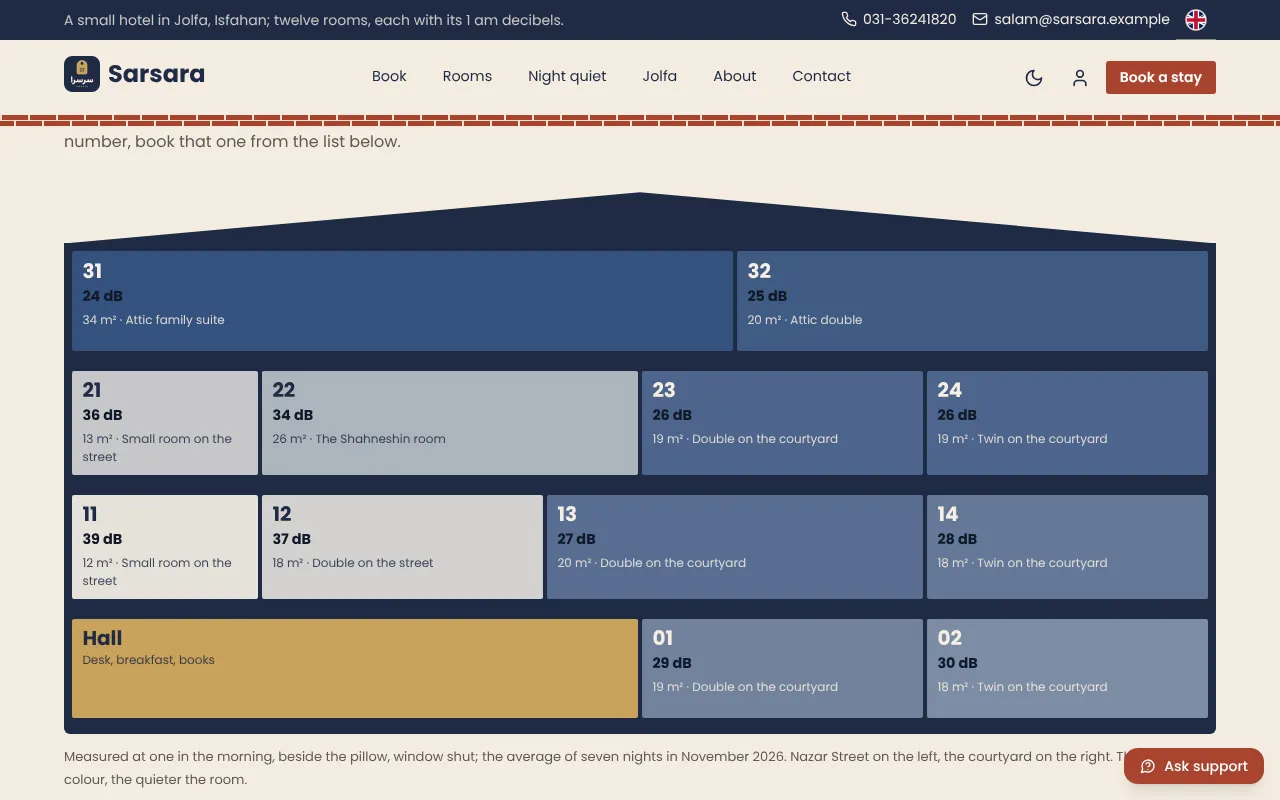Call phone number 031-36241820
The width and height of the screenshot is (1280, 800).
pos(909,19)
